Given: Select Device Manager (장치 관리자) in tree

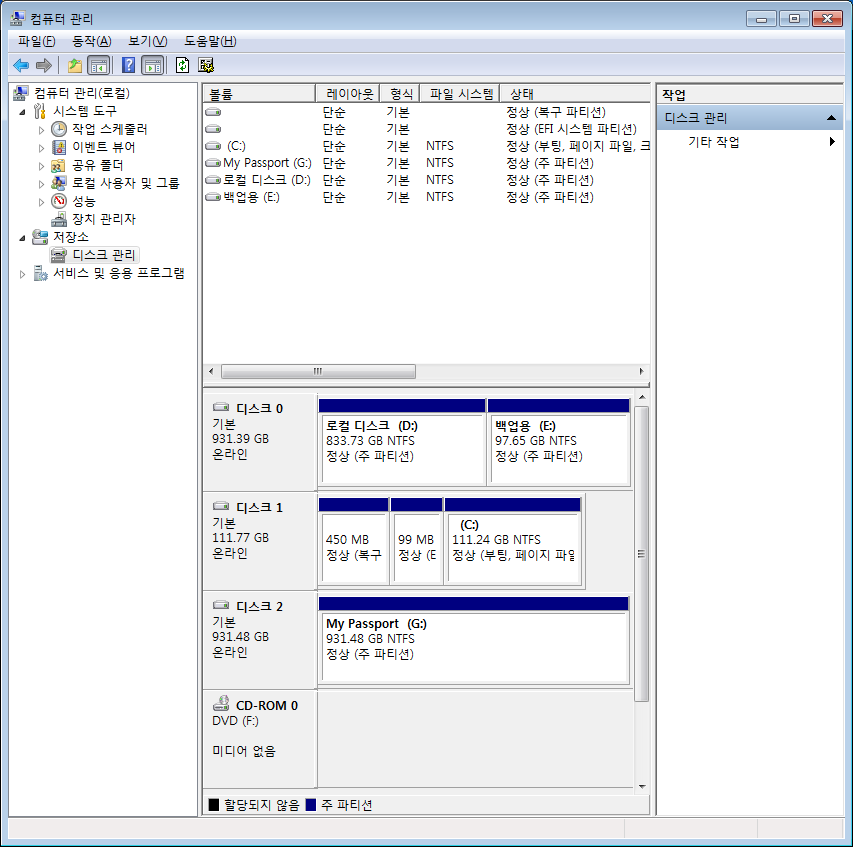Looking at the screenshot, I should 104,219.
